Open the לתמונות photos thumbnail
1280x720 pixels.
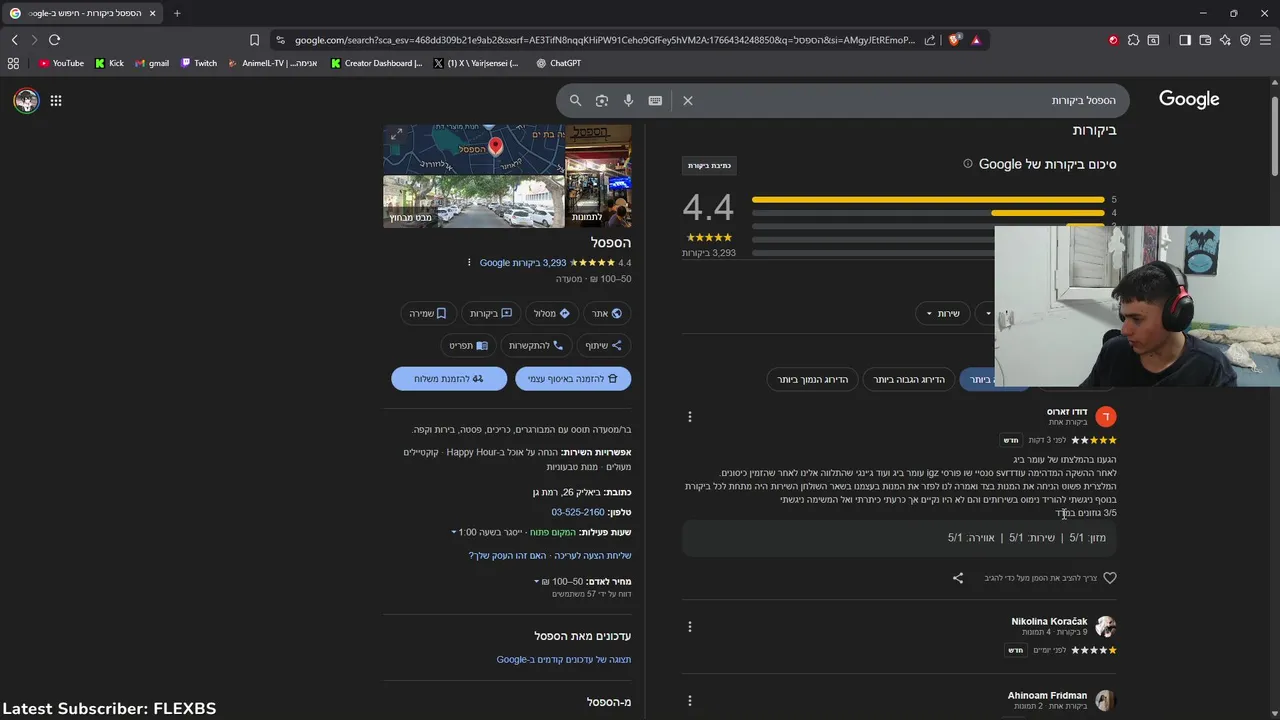pos(598,176)
